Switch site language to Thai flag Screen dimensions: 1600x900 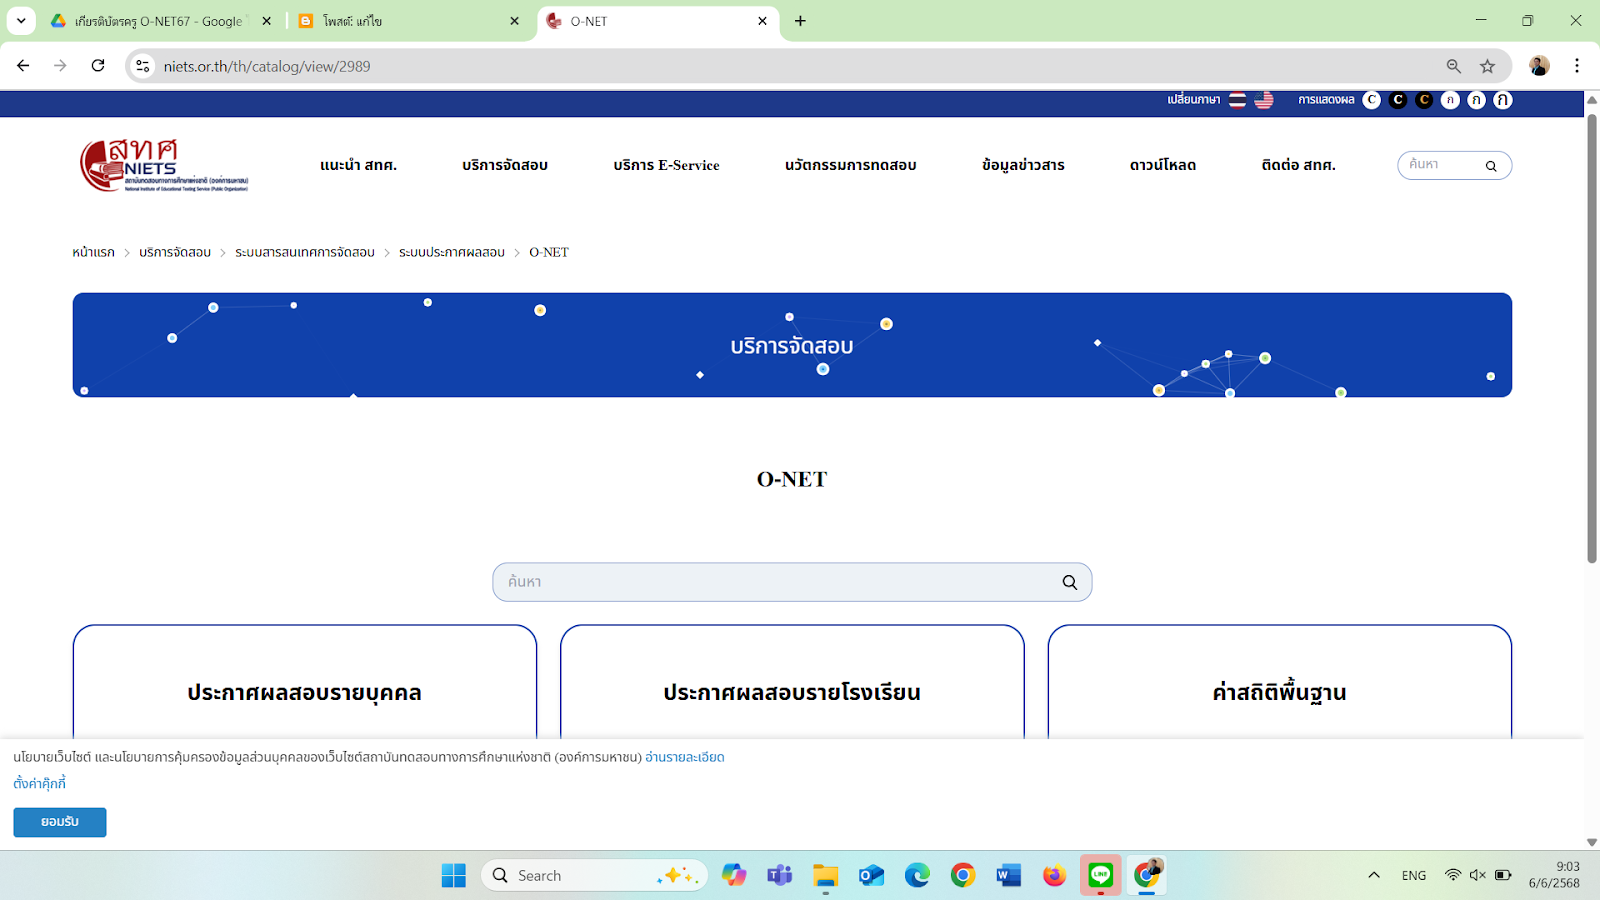(1237, 100)
